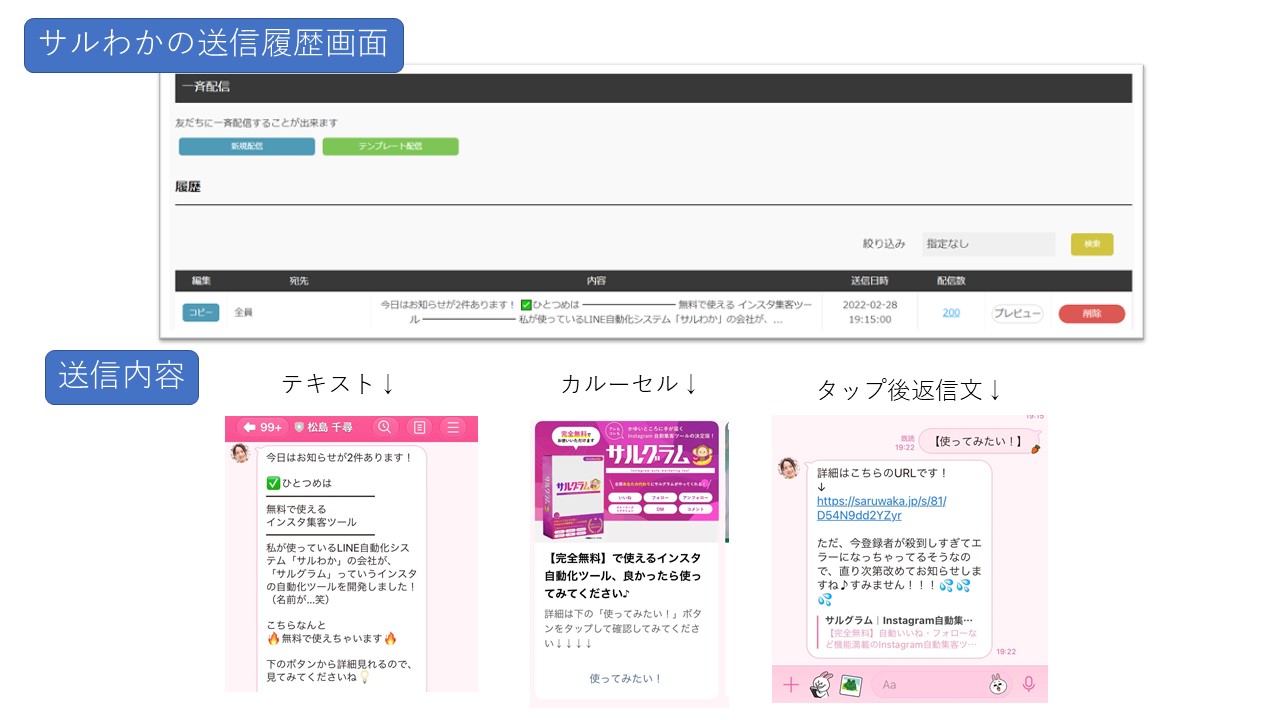Click the message content cell starting 今日はお知らせが2件

596,312
